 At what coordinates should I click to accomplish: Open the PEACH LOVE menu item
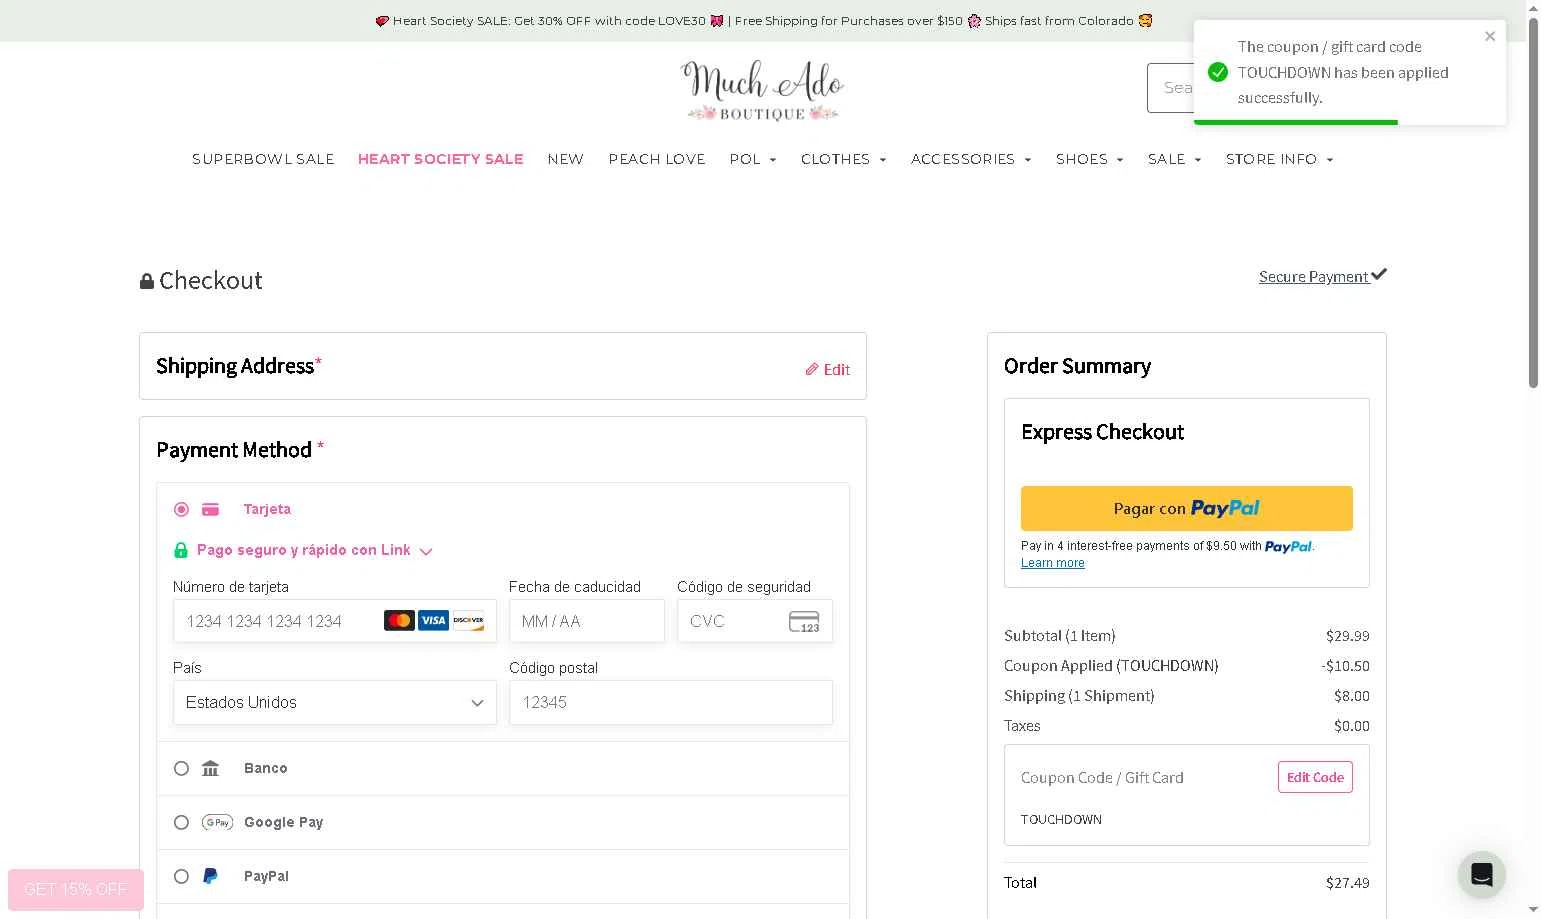(x=657, y=159)
